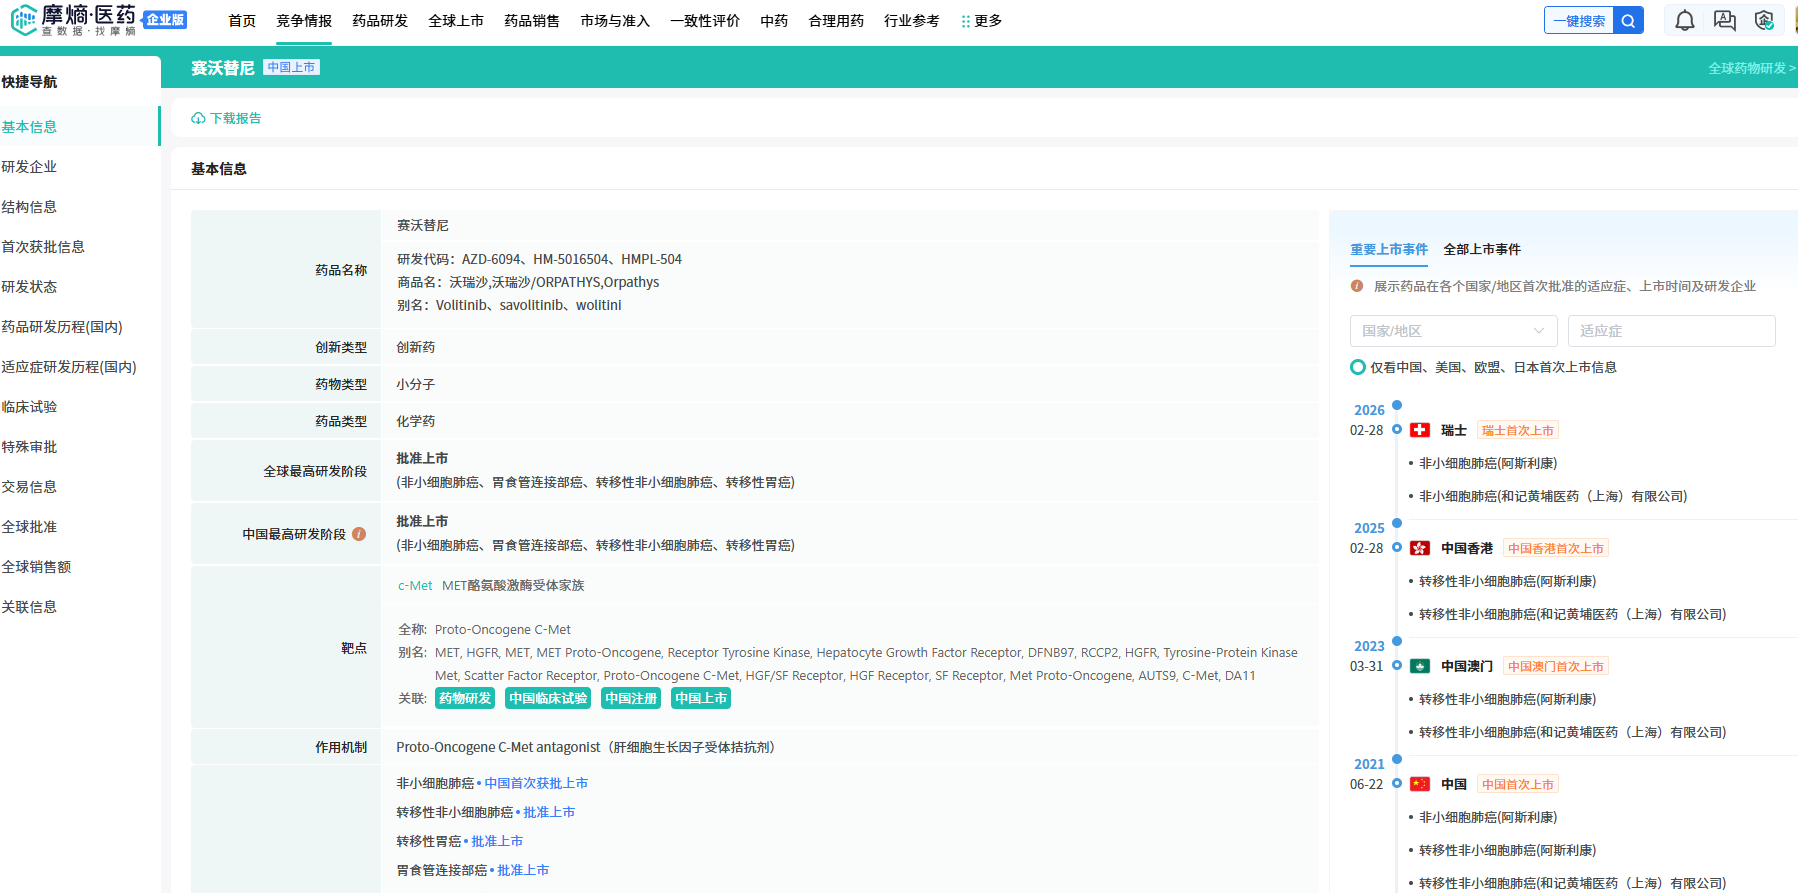Click 批准上市 link beside 胃食管连接部癌
Image resolution: width=1798 pixels, height=893 pixels.
coord(523,870)
